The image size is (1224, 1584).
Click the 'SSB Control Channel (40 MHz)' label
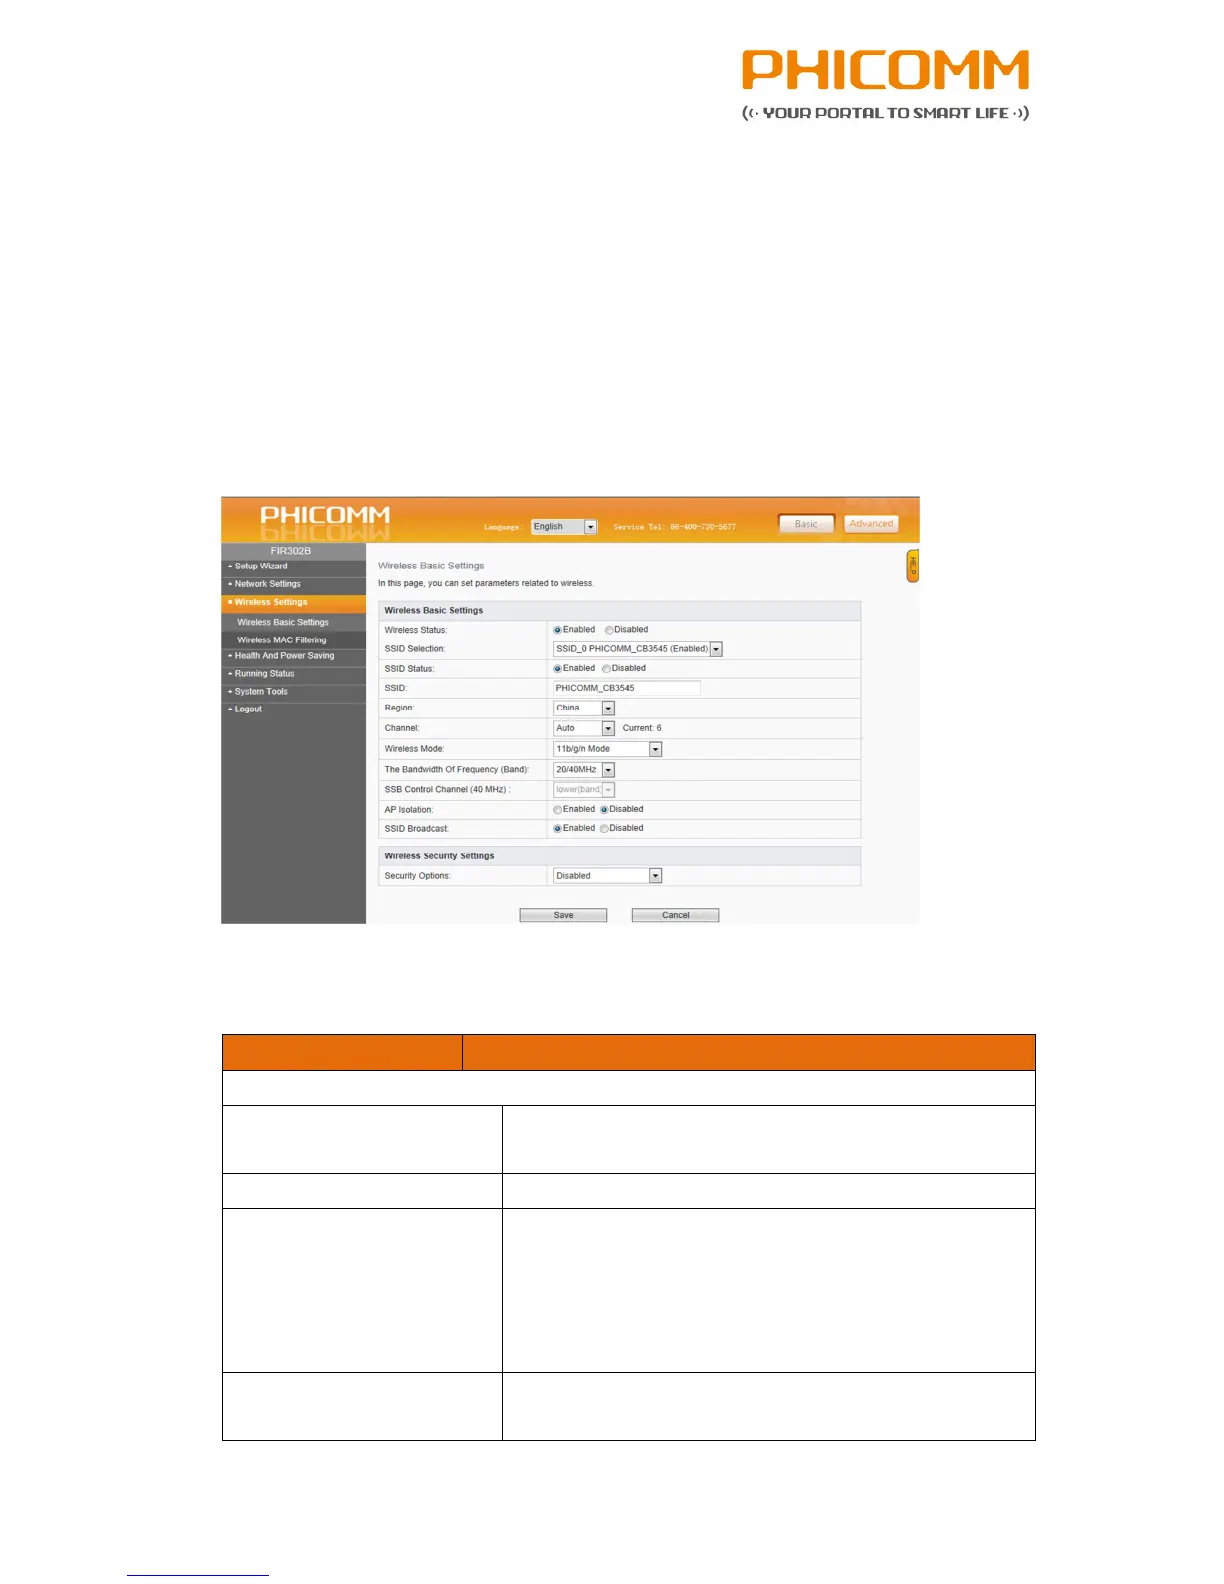(x=447, y=790)
